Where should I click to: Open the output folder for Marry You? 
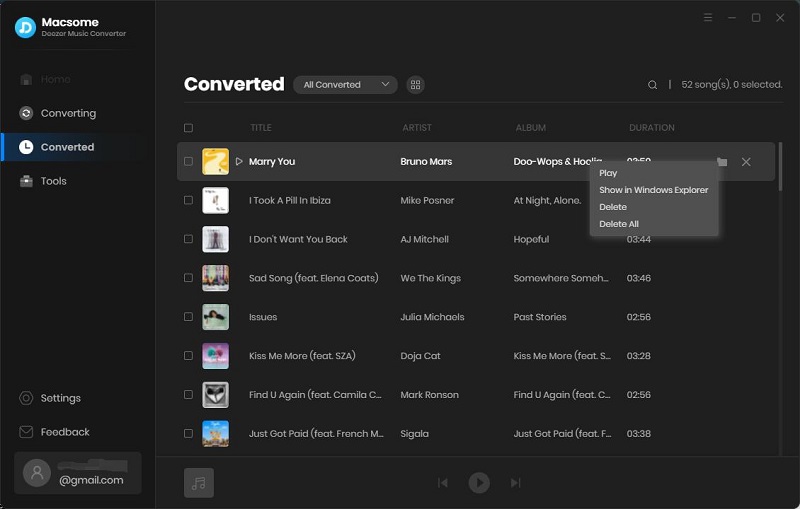click(x=722, y=162)
